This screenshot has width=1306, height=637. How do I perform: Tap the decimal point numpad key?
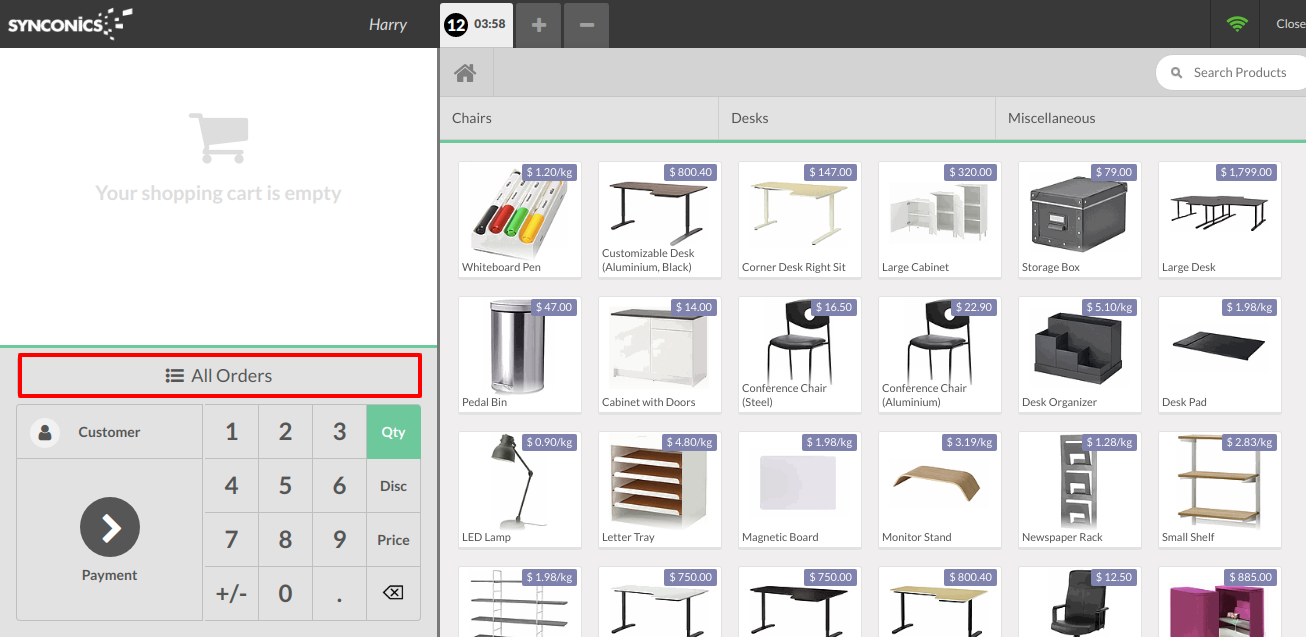(339, 594)
